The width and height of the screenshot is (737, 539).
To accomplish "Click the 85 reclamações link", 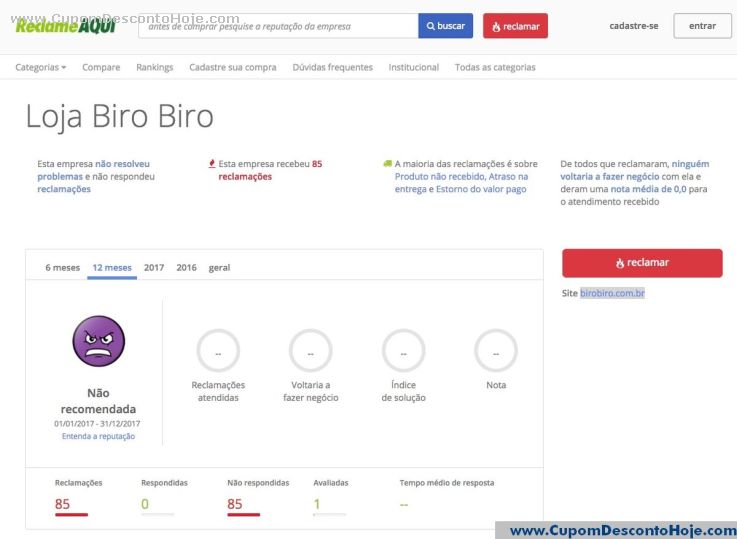I will click(x=270, y=170).
